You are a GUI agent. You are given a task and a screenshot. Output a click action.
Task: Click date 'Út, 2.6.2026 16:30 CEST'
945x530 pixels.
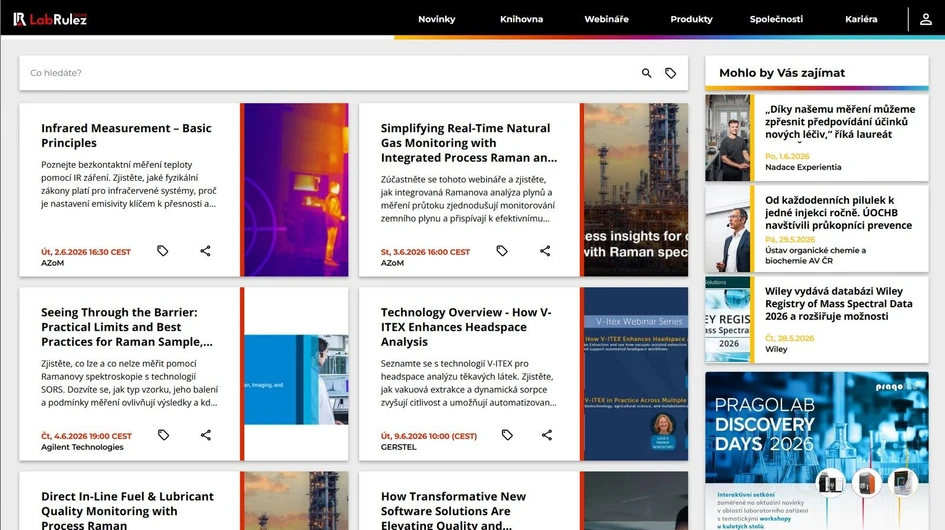click(x=86, y=252)
